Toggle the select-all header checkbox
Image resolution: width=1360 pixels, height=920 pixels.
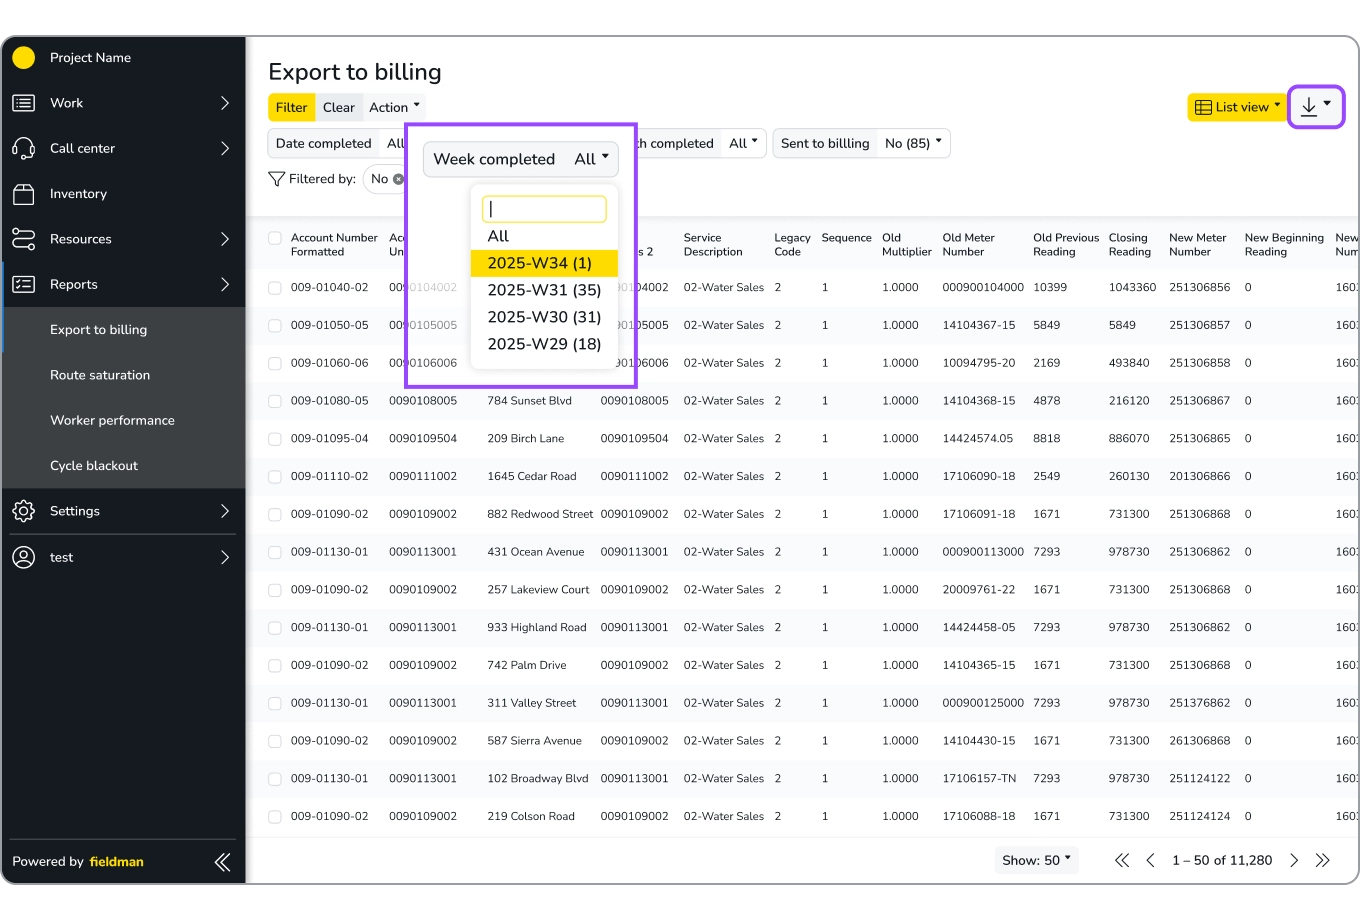pos(275,238)
